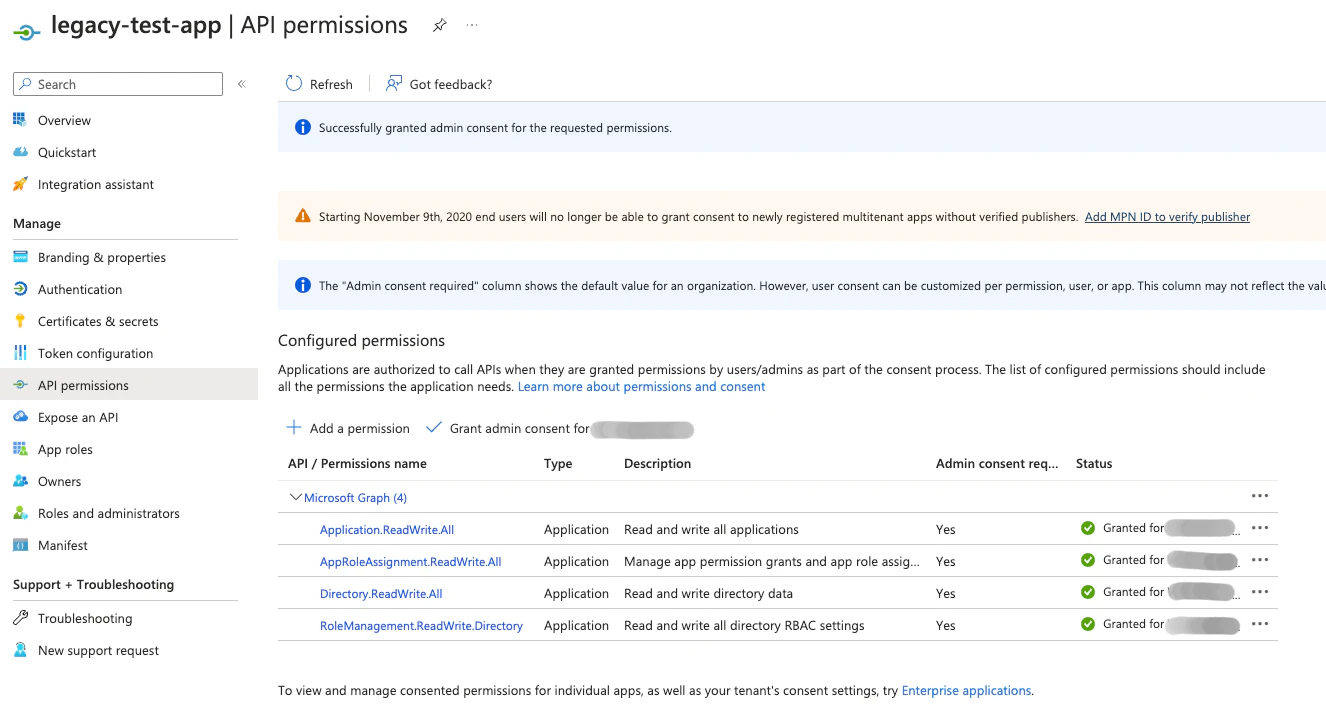This screenshot has height=709, width=1326.
Task: Open the more options ellipsis beside the title
Action: [x=472, y=26]
